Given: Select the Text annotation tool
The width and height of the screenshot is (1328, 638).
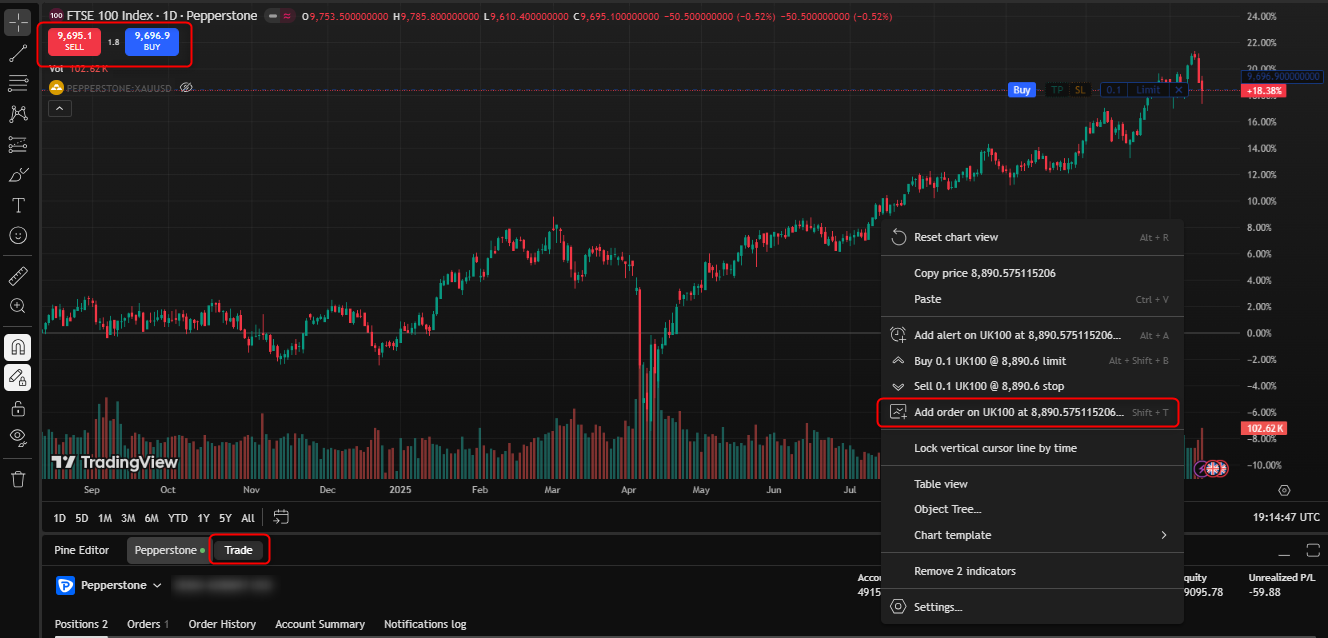Looking at the screenshot, I should [x=18, y=206].
